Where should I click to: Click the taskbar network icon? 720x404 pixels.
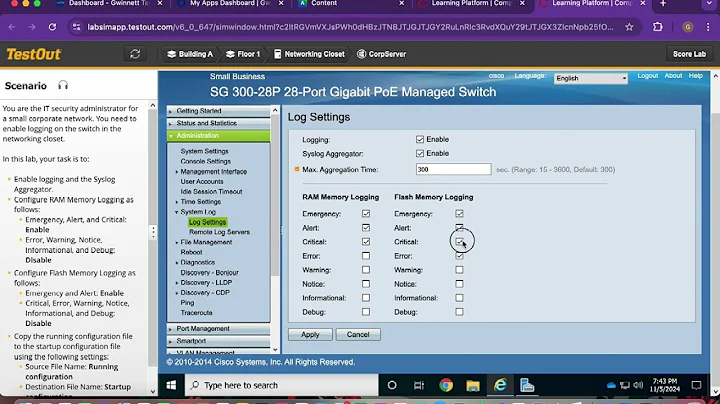point(624,385)
